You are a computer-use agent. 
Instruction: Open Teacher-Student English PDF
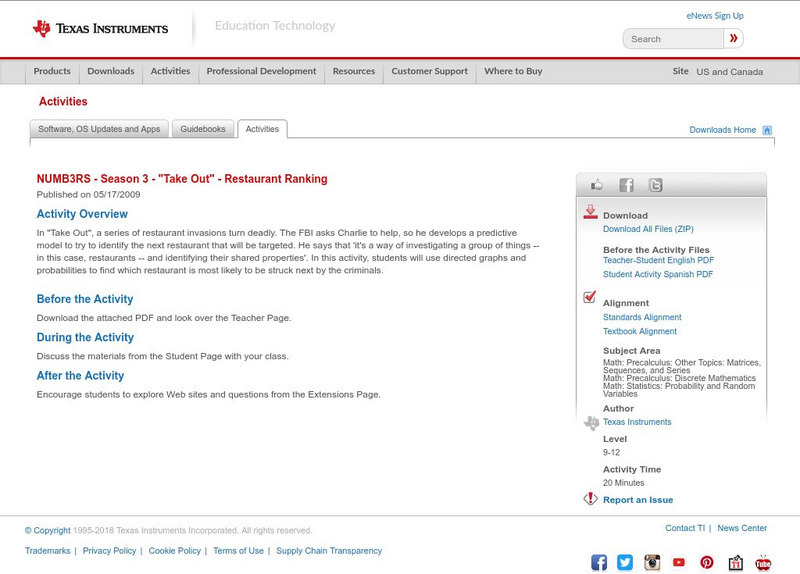click(x=658, y=260)
